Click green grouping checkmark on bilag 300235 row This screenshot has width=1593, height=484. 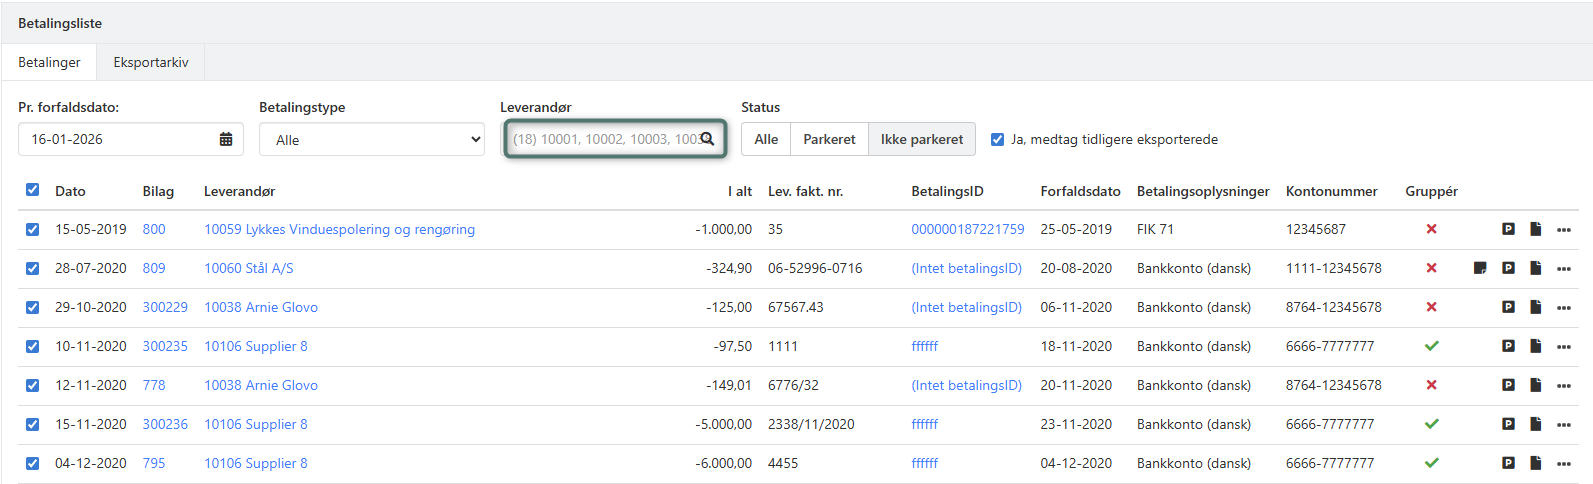[1431, 346]
